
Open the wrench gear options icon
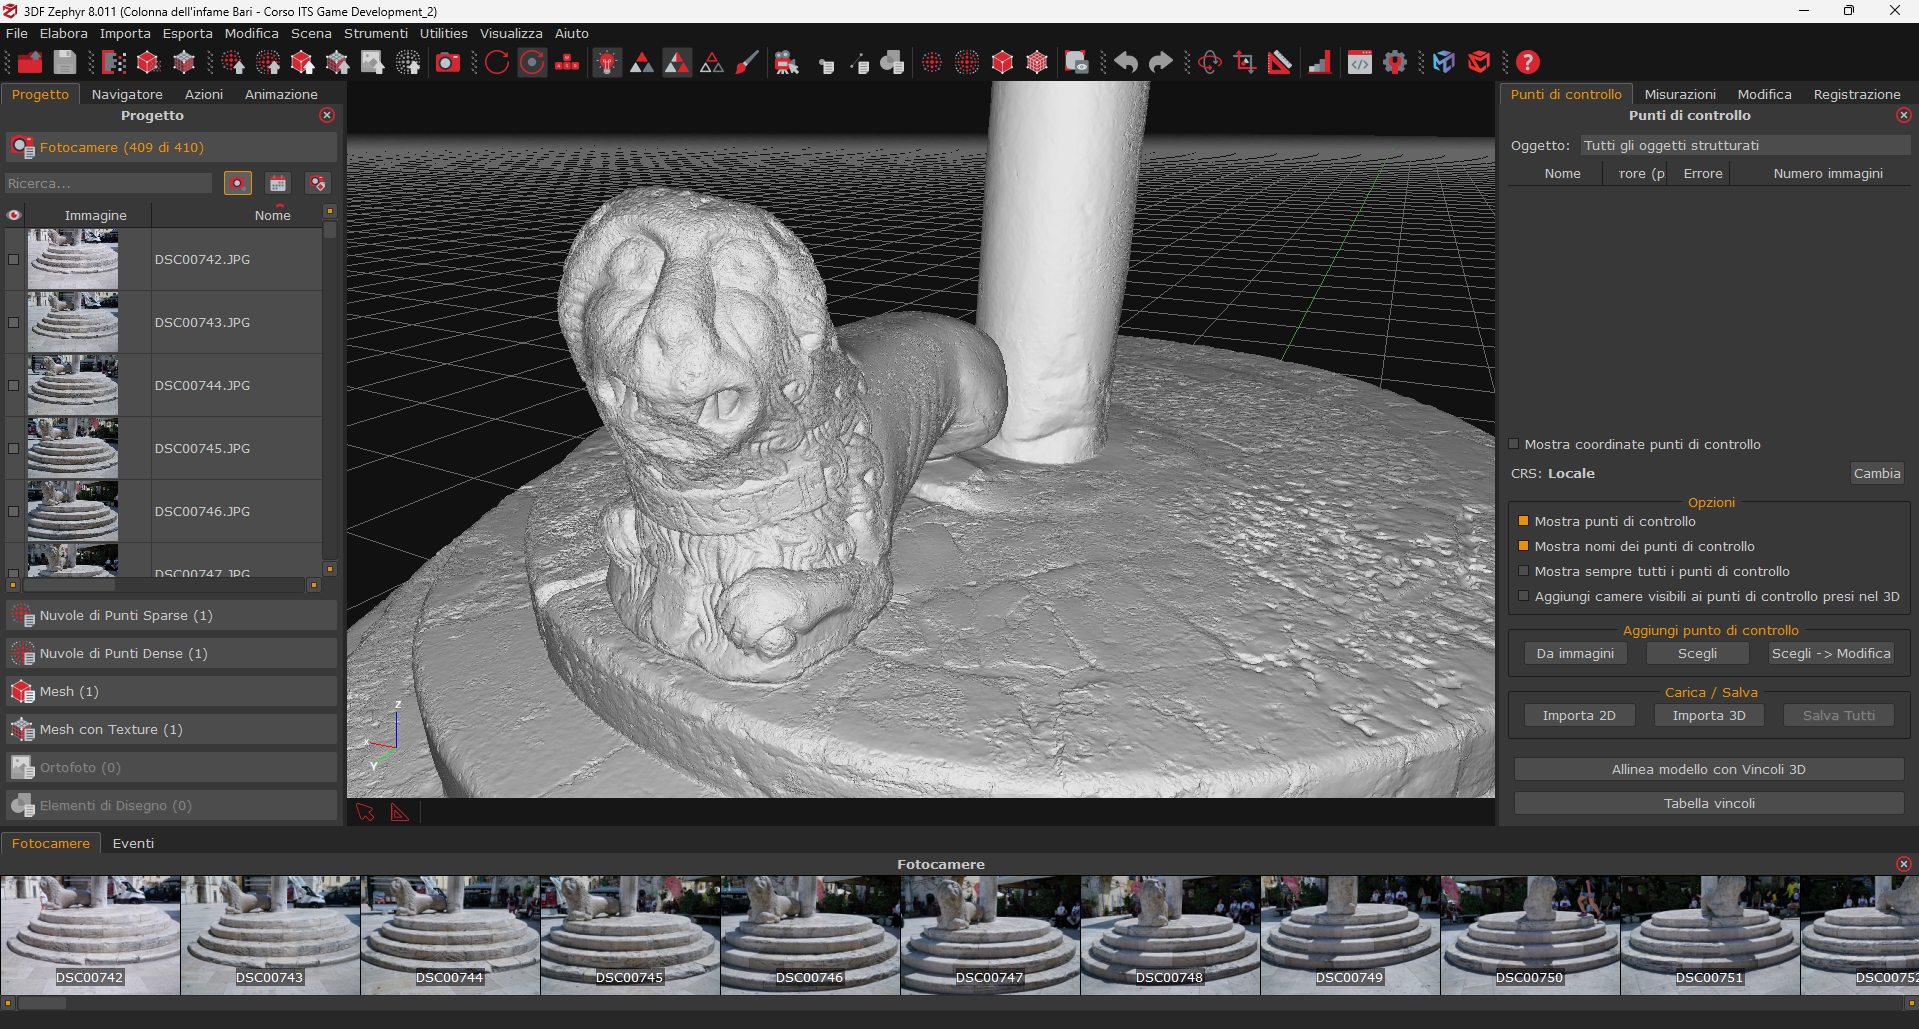pos(1395,63)
